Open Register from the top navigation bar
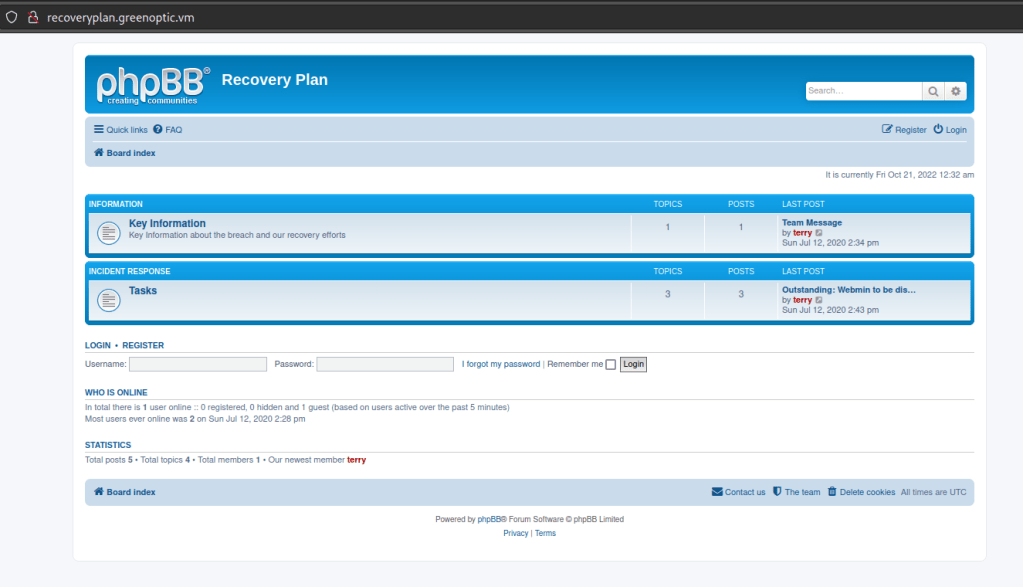This screenshot has width=1023, height=587. coord(904,130)
